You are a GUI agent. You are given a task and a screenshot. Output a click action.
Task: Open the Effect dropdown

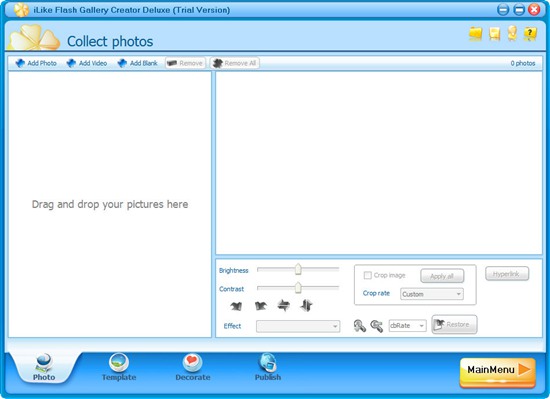[298, 326]
